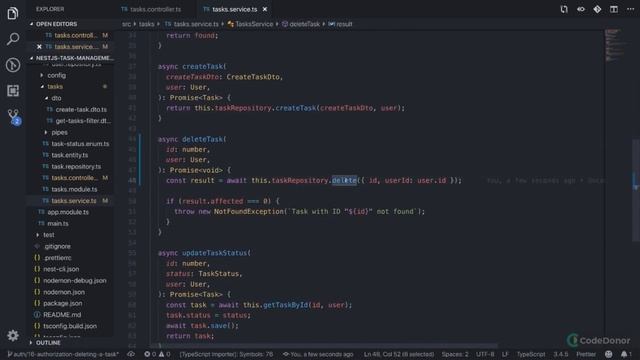Open More Actions ellipsis in editor toolbar

(630, 9)
